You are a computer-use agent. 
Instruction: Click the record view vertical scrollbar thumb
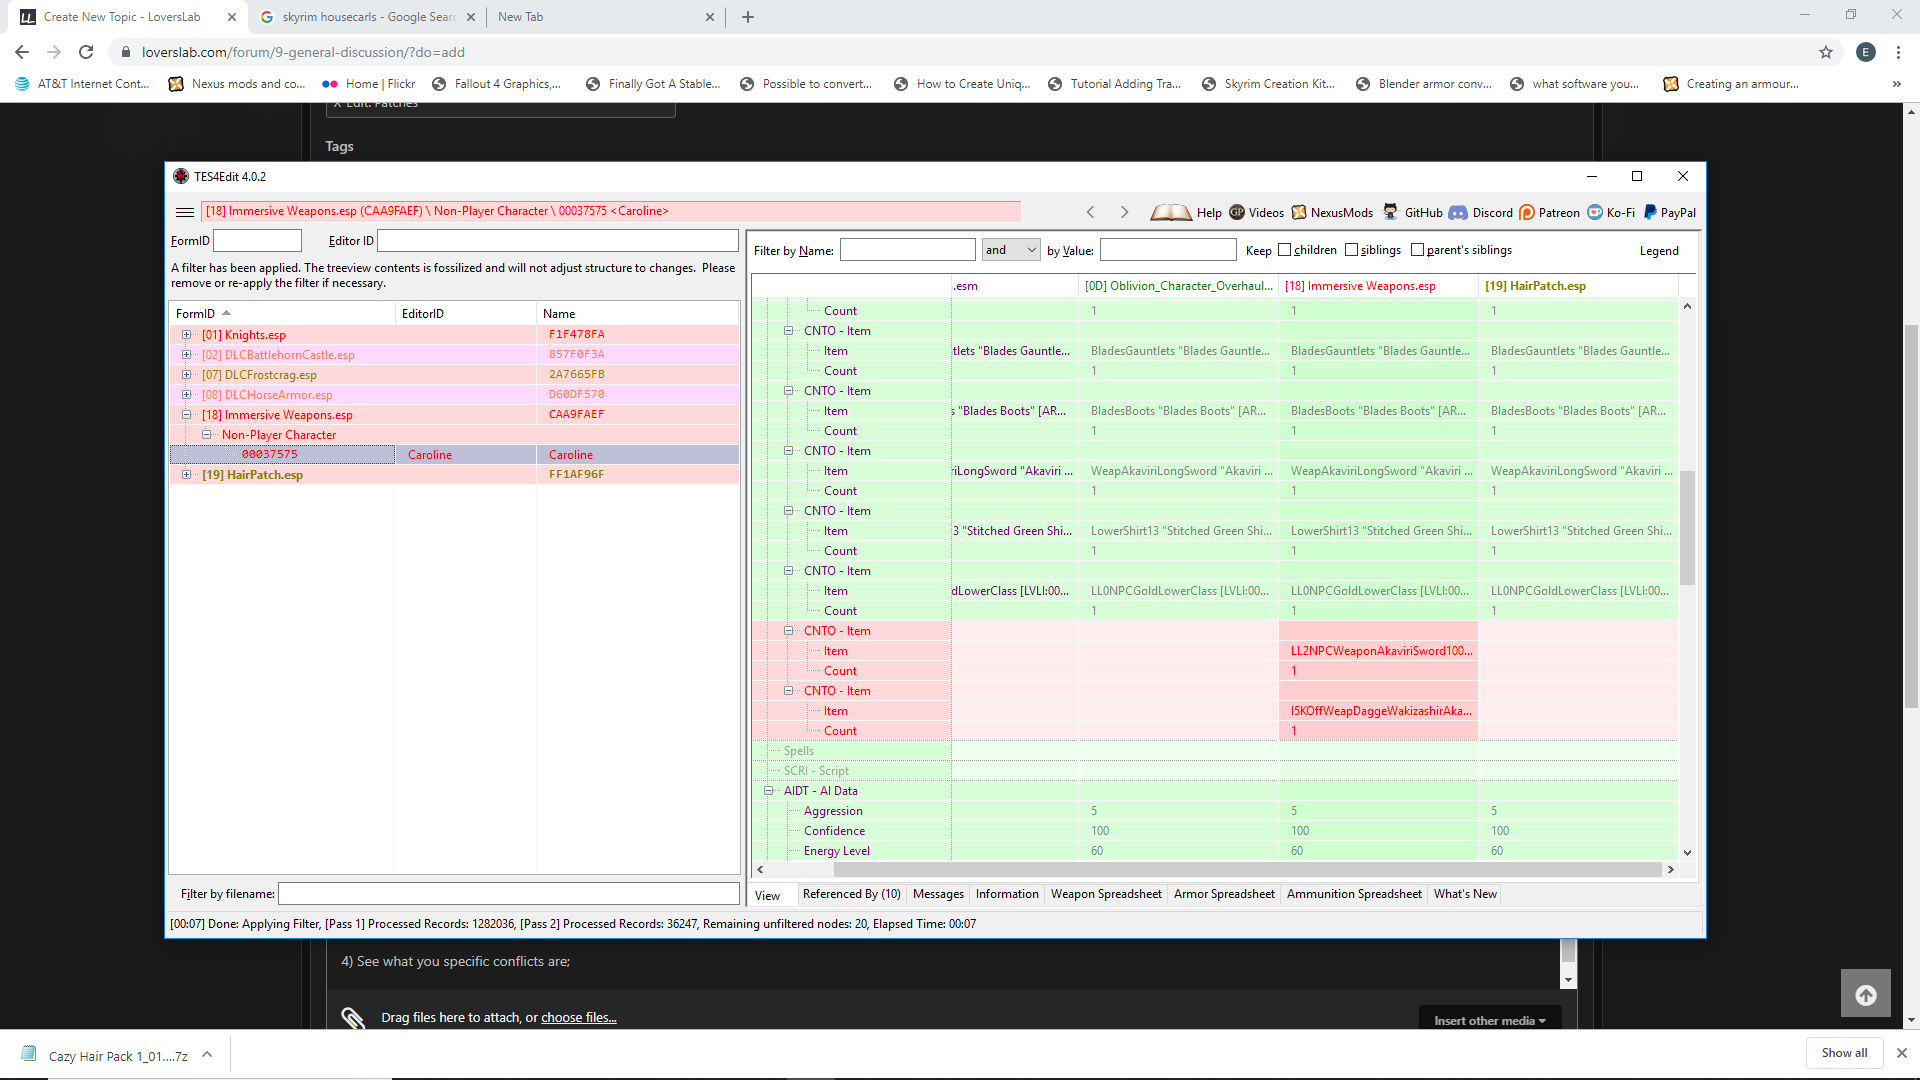[1687, 527]
